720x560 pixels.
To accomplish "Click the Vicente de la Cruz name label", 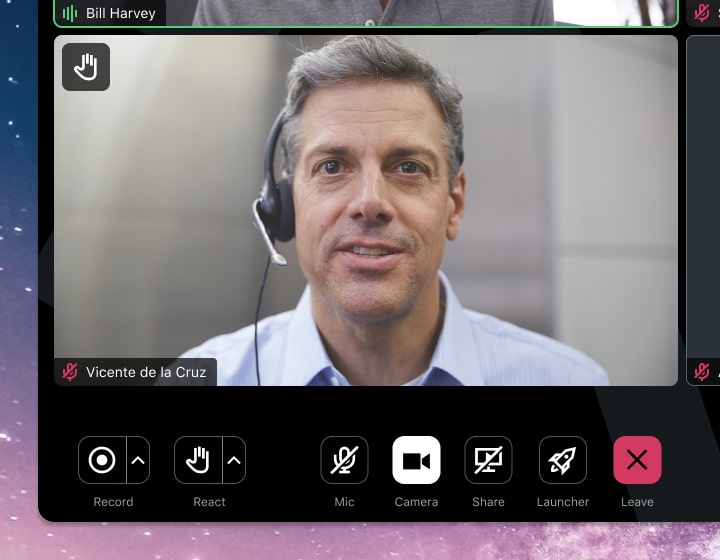I will 146,372.
